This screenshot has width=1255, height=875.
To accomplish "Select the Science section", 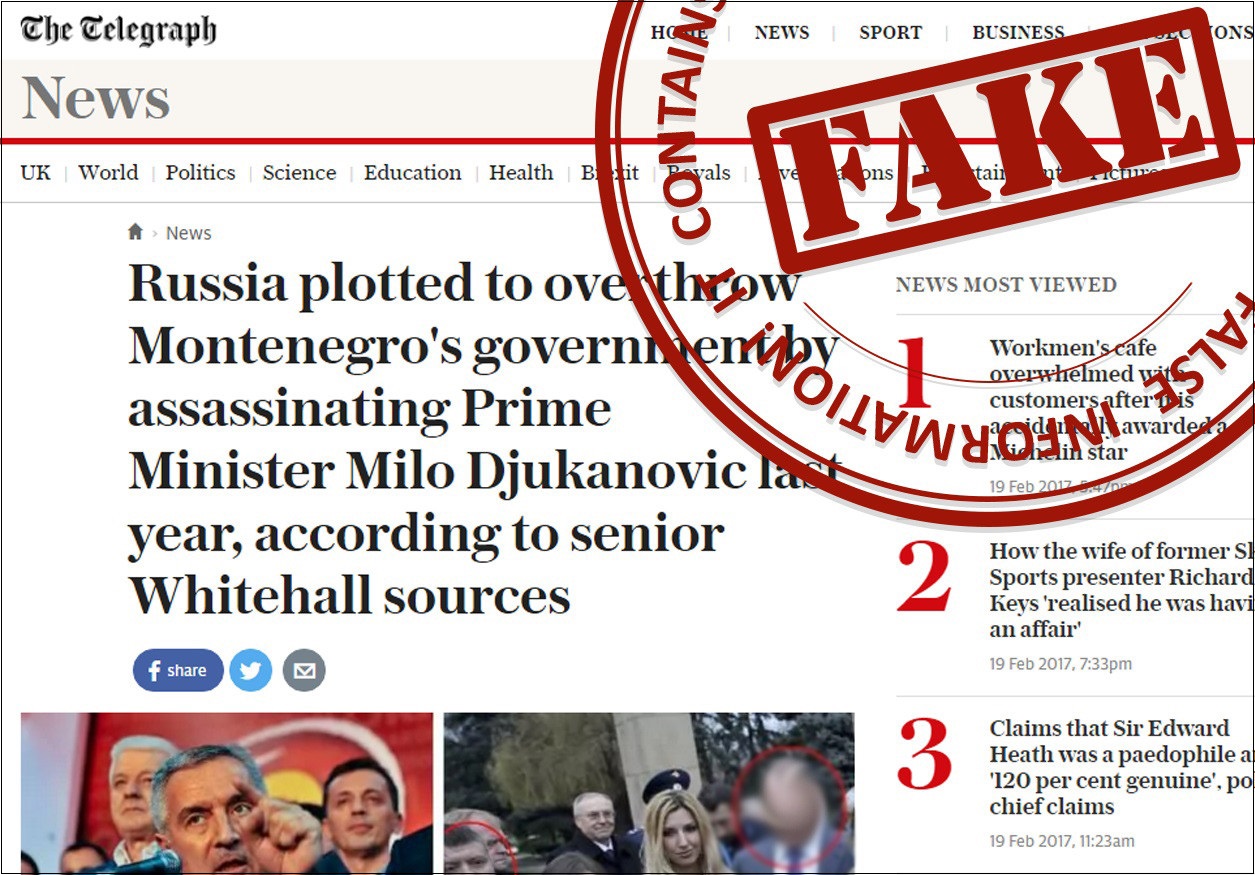I will point(299,172).
